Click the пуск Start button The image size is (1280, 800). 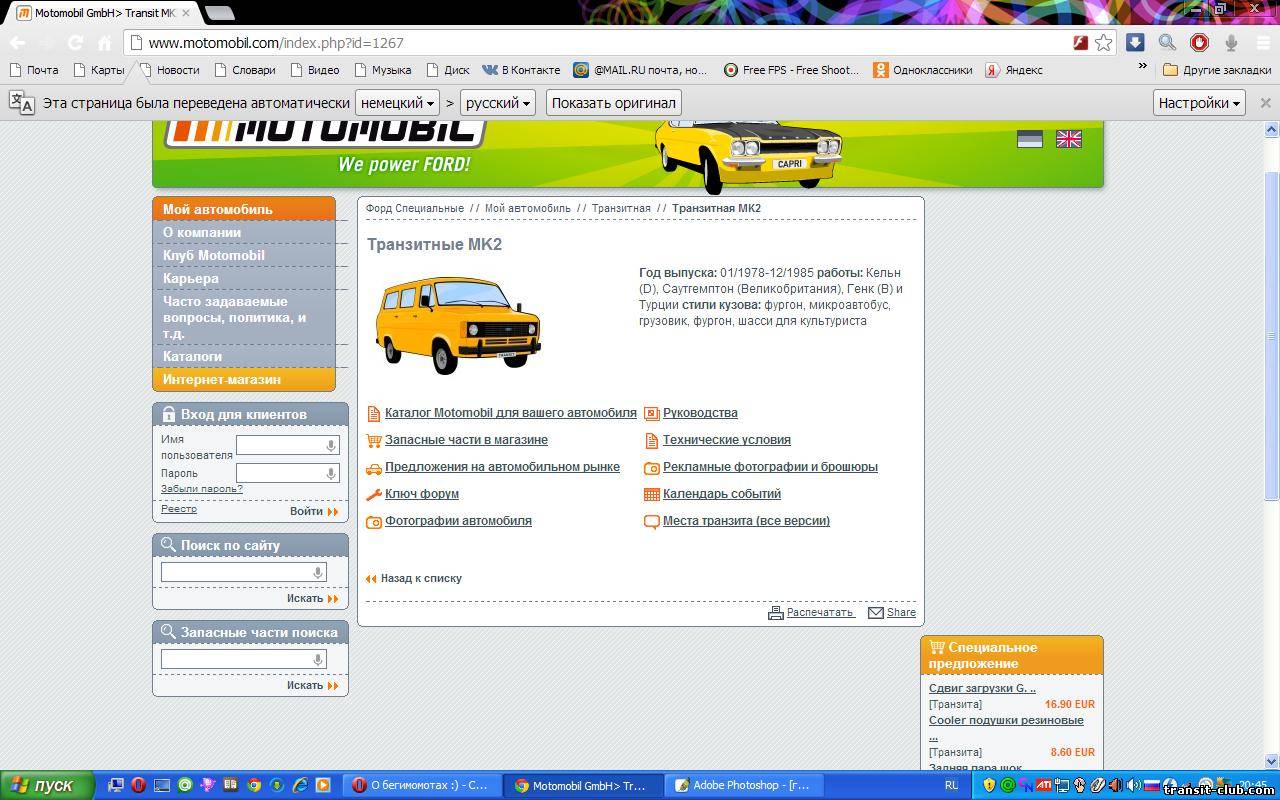point(46,785)
